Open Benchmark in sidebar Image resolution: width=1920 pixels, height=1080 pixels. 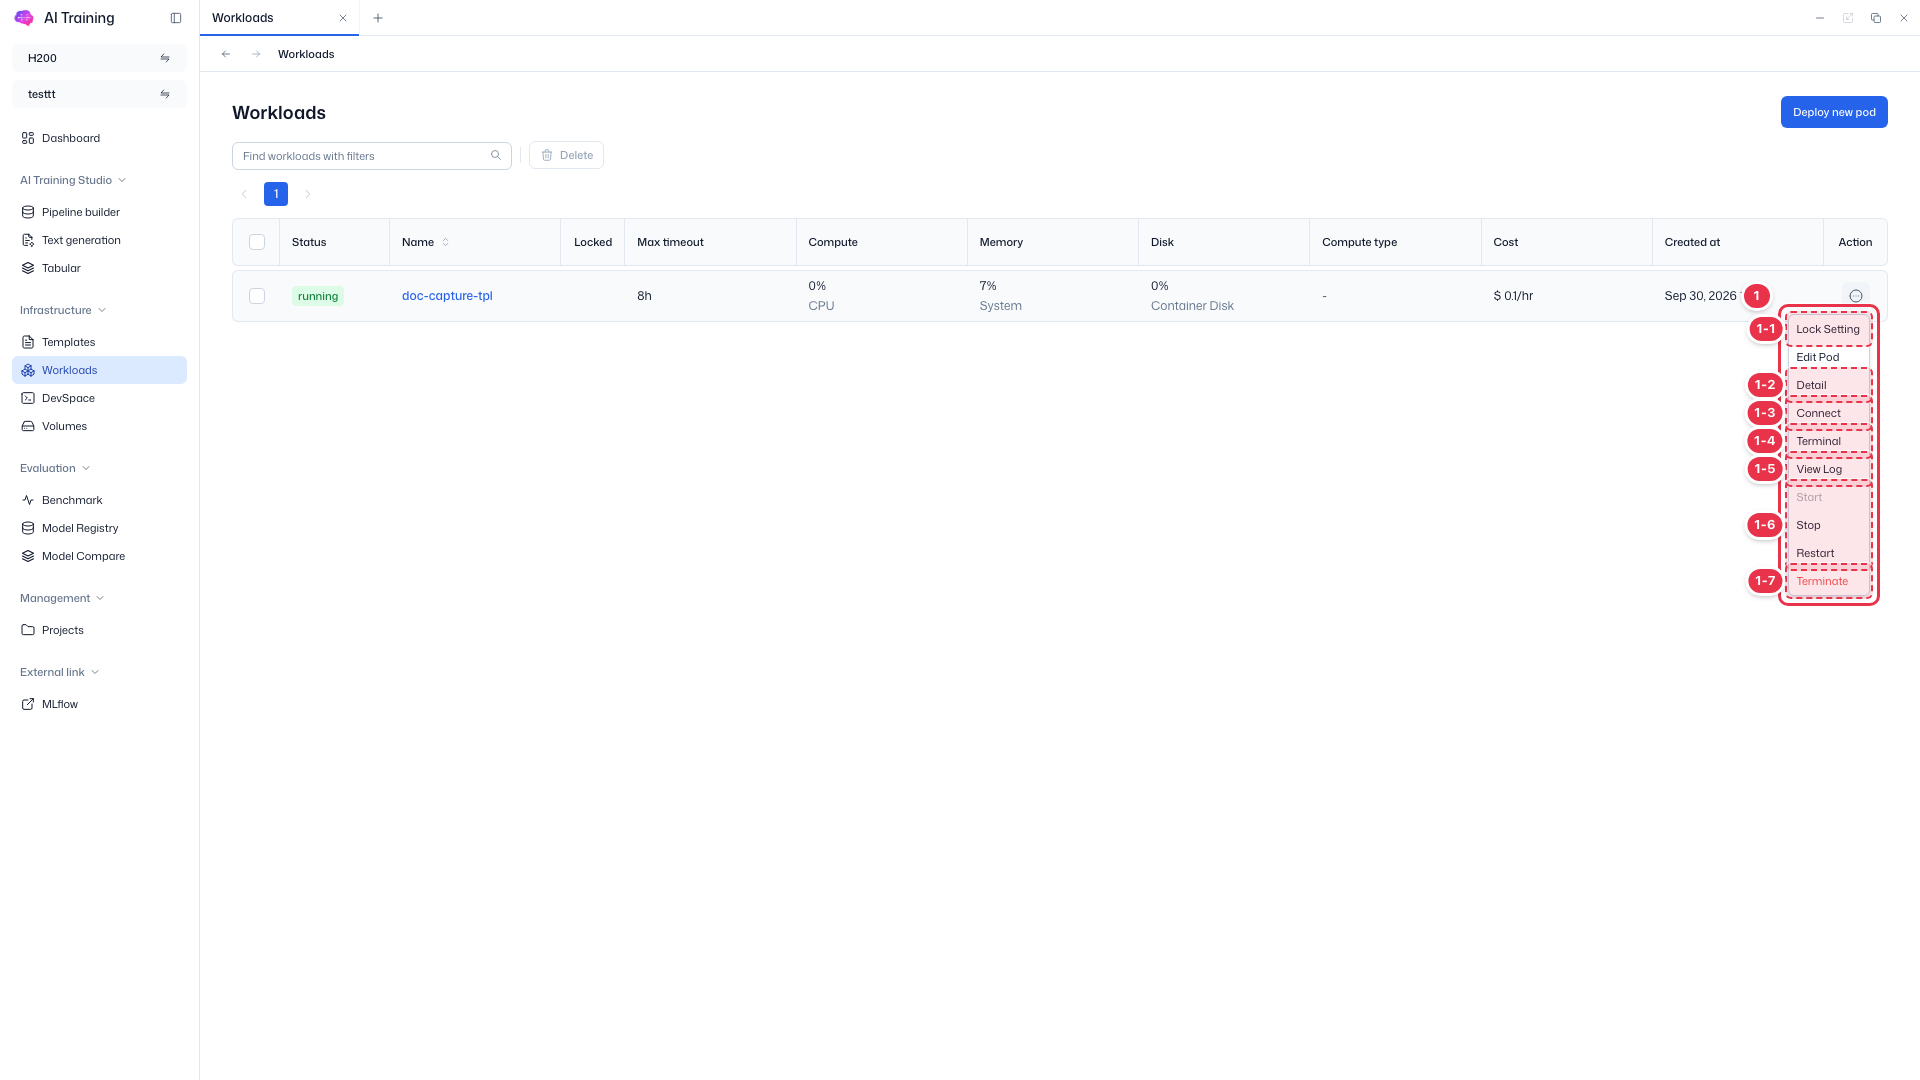99,500
